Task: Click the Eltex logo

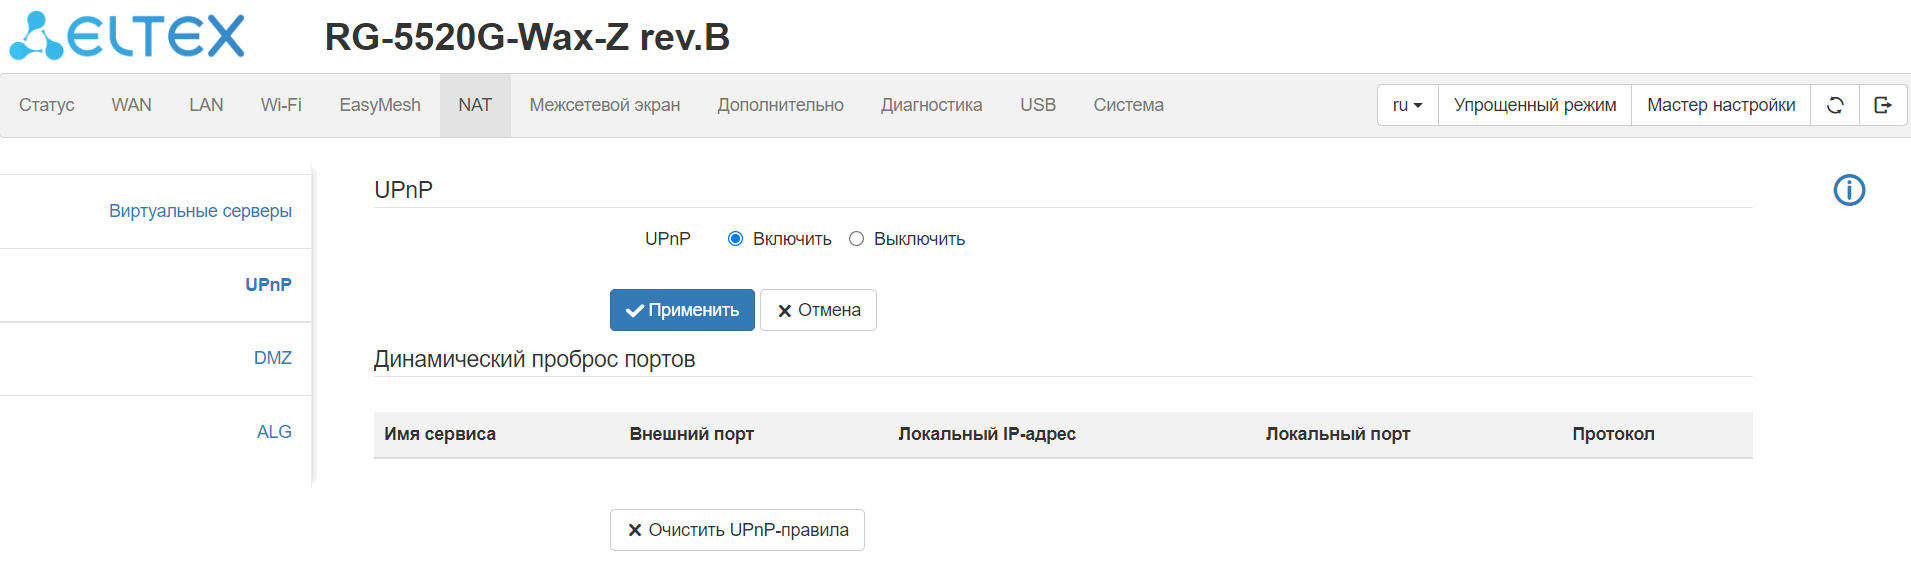Action: [x=127, y=37]
